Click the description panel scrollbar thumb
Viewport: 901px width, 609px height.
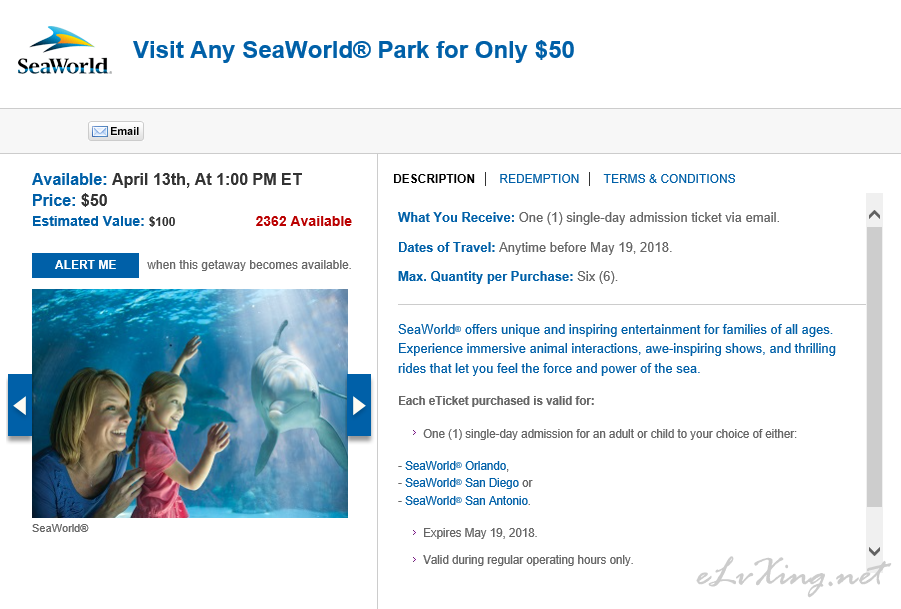(875, 367)
